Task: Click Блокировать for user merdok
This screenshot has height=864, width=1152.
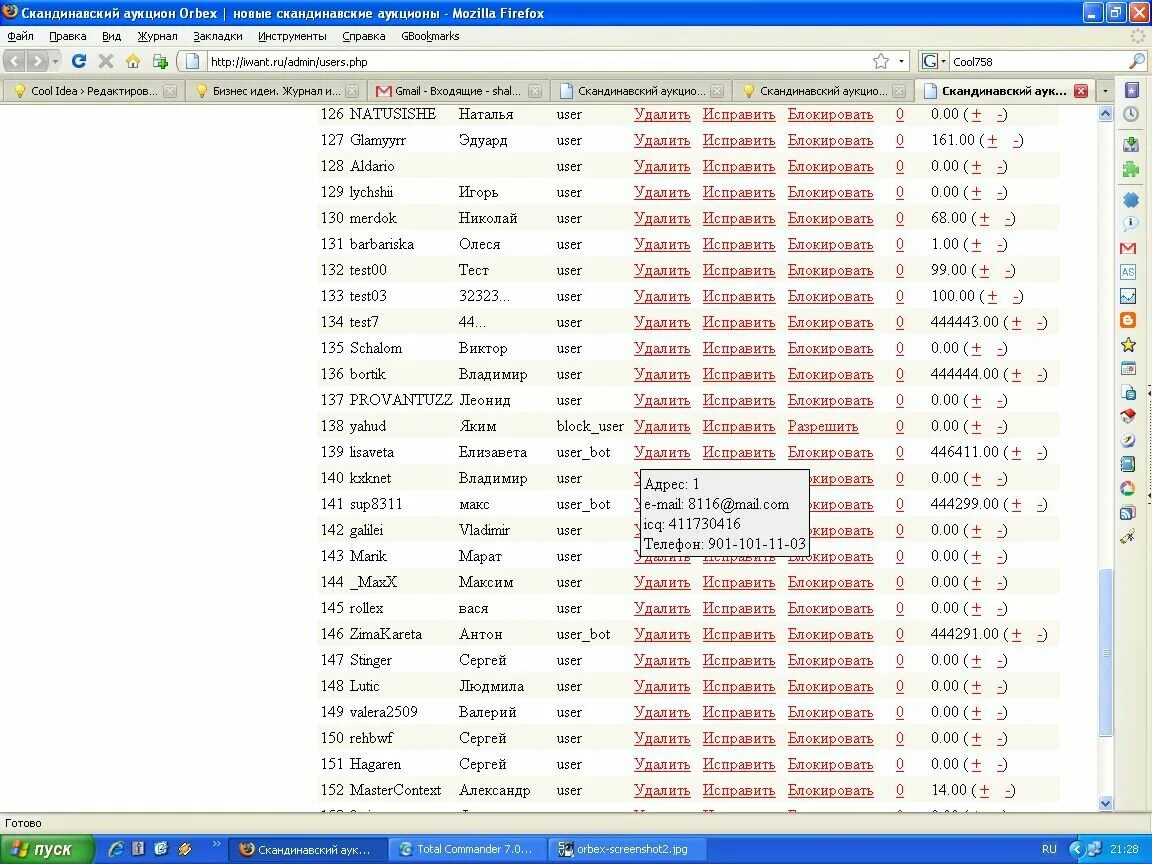Action: [x=830, y=218]
